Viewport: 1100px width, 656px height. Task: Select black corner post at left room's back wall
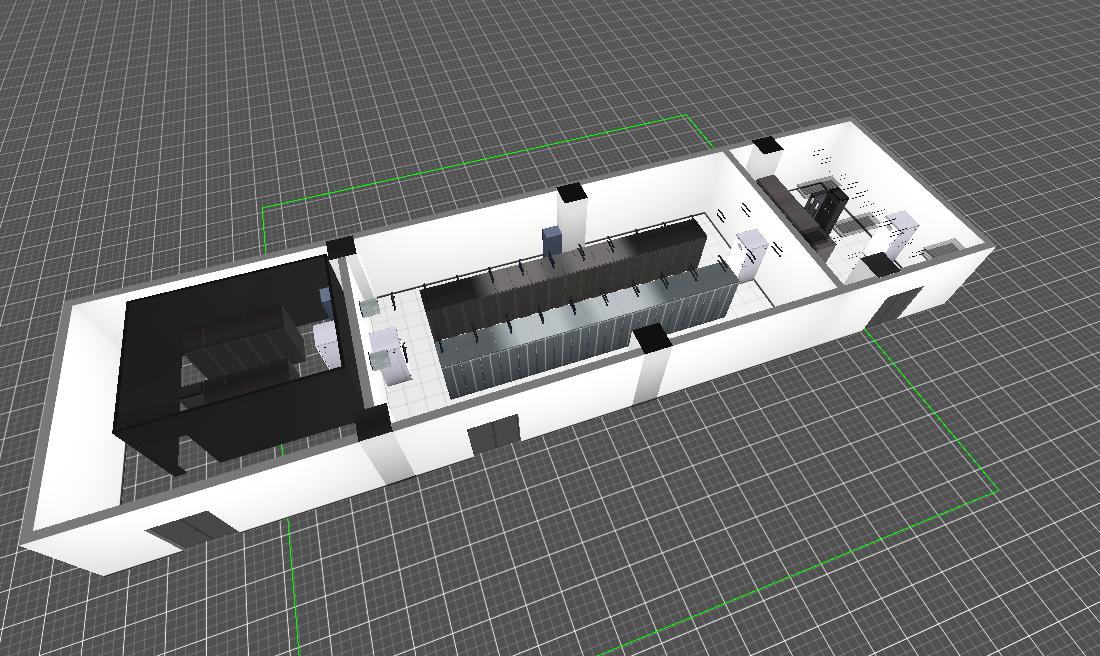[340, 247]
